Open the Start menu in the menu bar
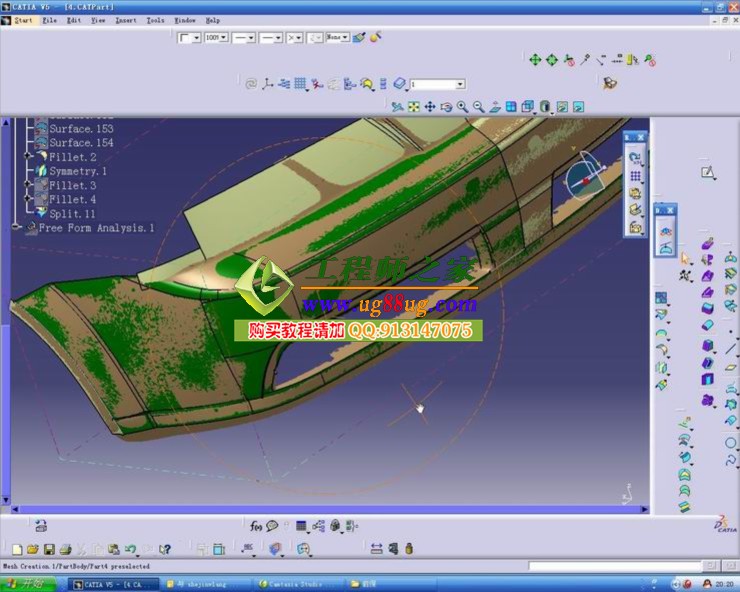Screen dimensions: 740x592 [23, 20]
